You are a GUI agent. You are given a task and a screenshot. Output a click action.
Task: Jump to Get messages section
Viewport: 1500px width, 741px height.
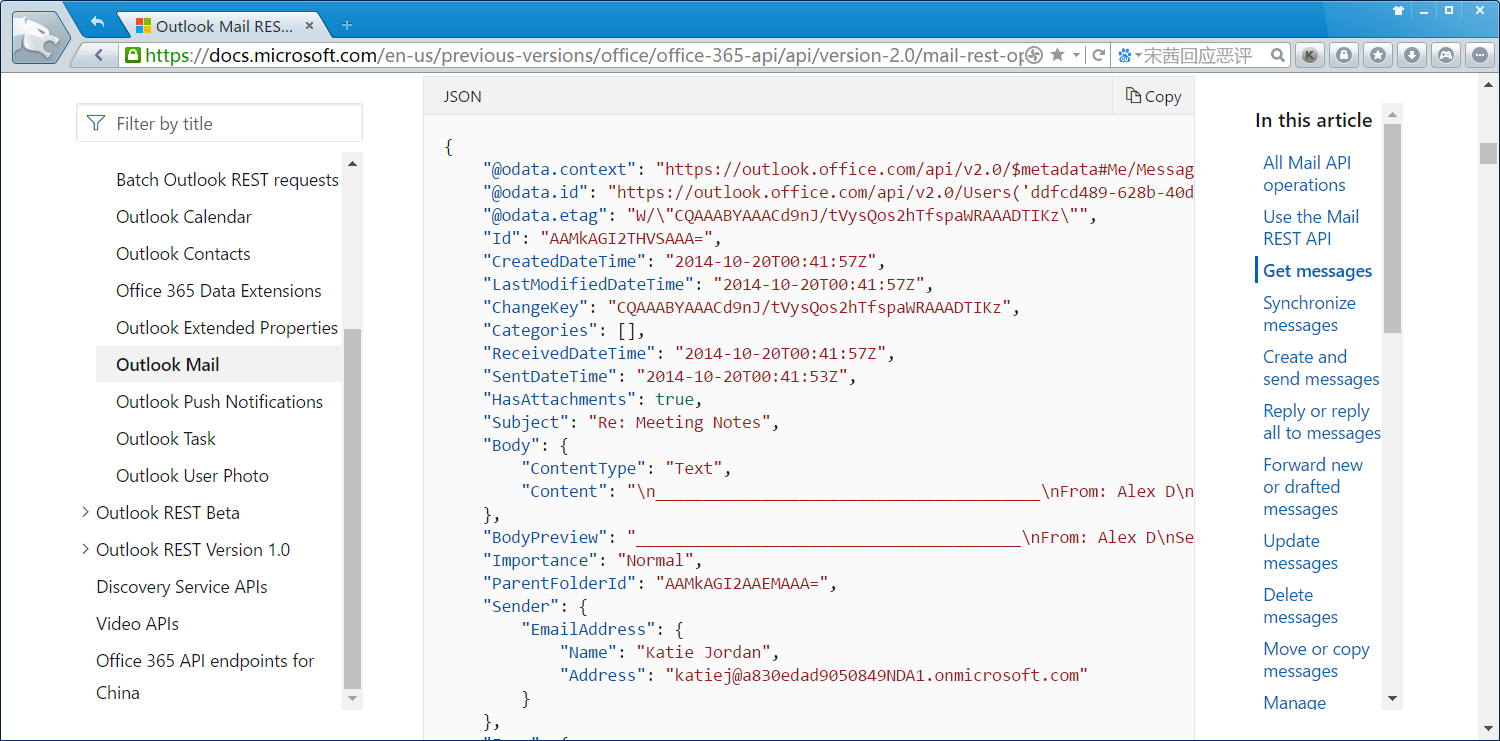1317,271
